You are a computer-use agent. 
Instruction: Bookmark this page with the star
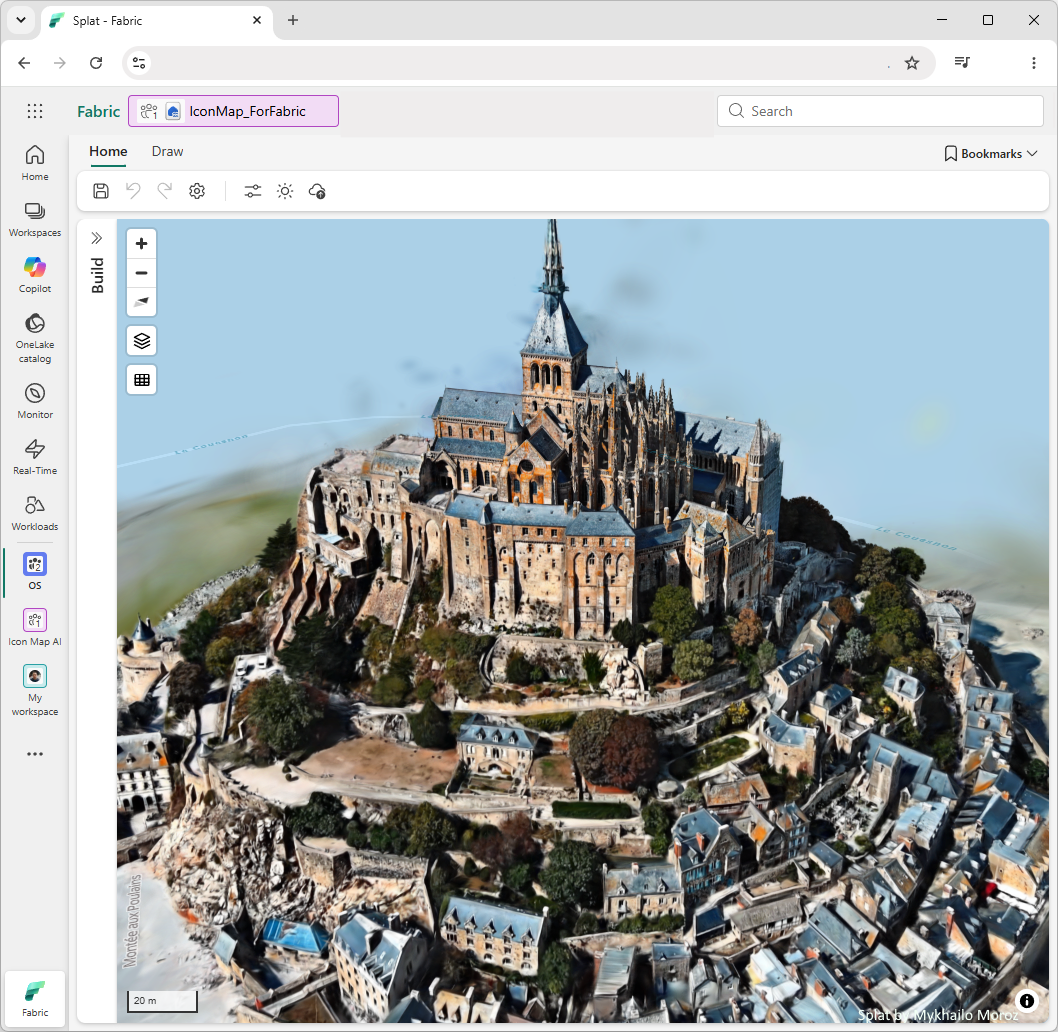pos(912,63)
